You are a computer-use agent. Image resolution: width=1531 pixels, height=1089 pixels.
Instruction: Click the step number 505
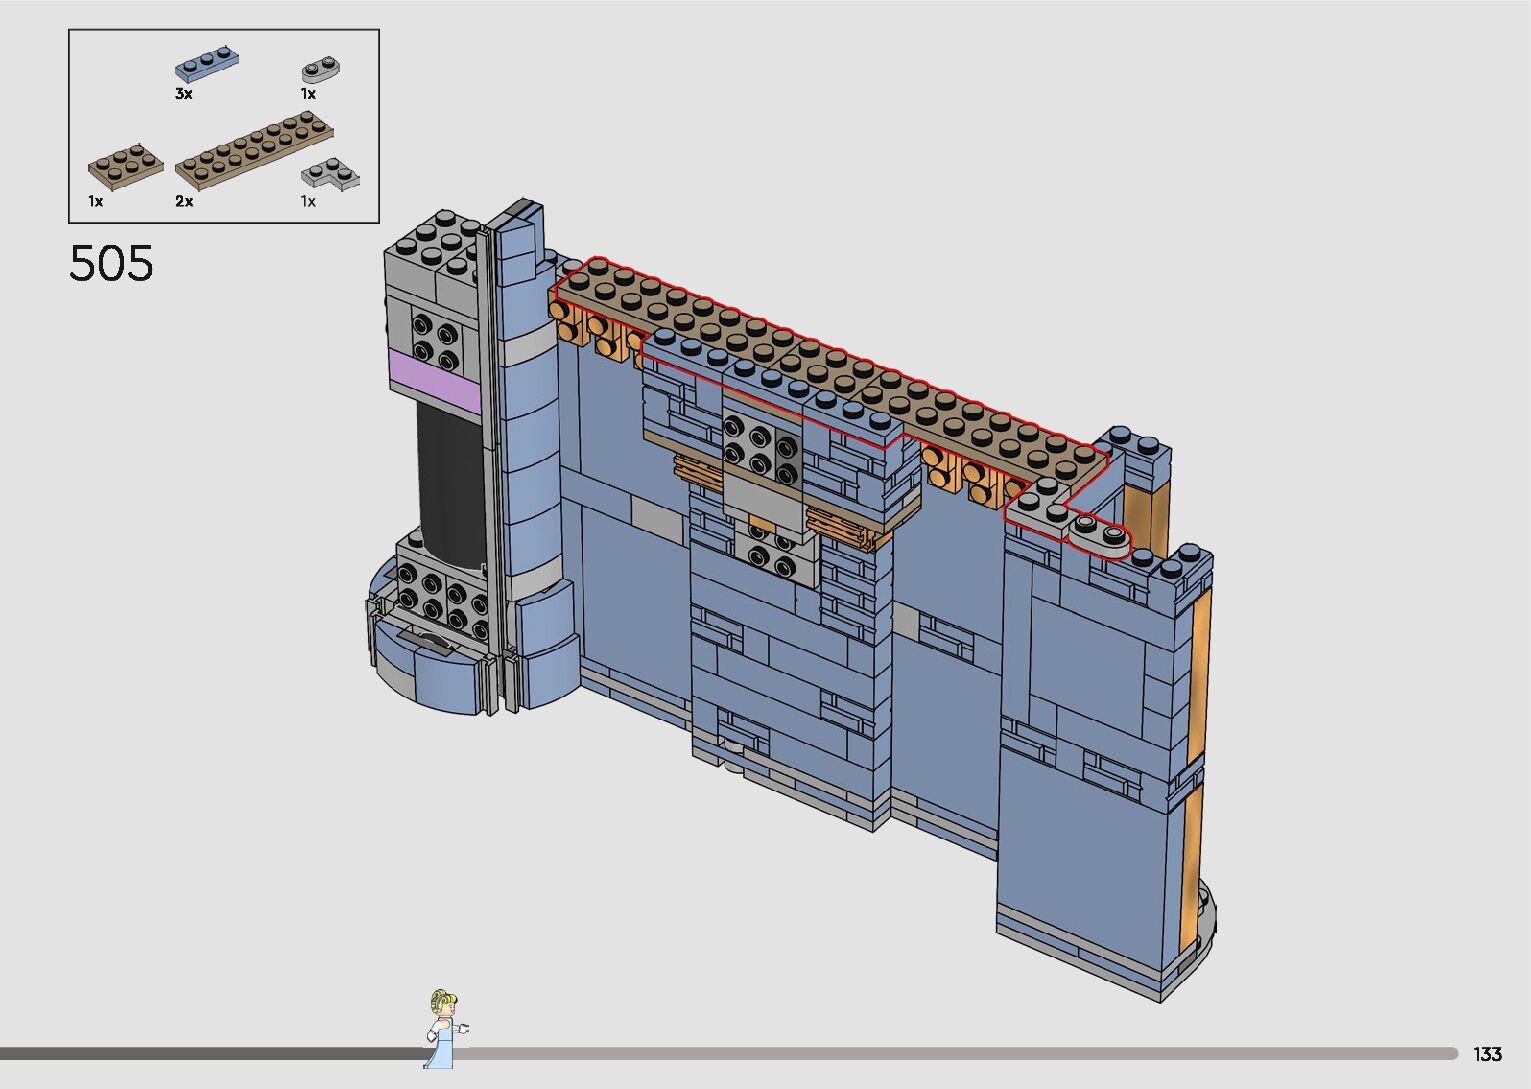(x=112, y=264)
